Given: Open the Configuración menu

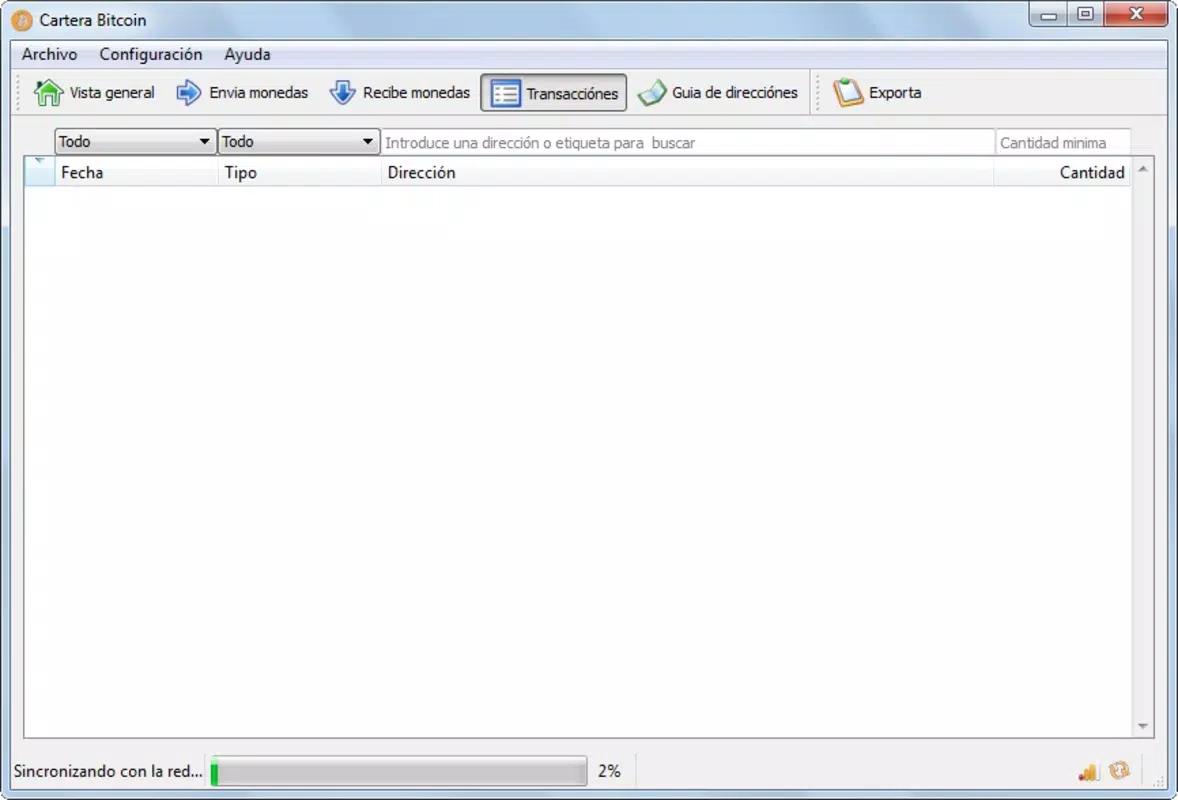Looking at the screenshot, I should point(151,54).
